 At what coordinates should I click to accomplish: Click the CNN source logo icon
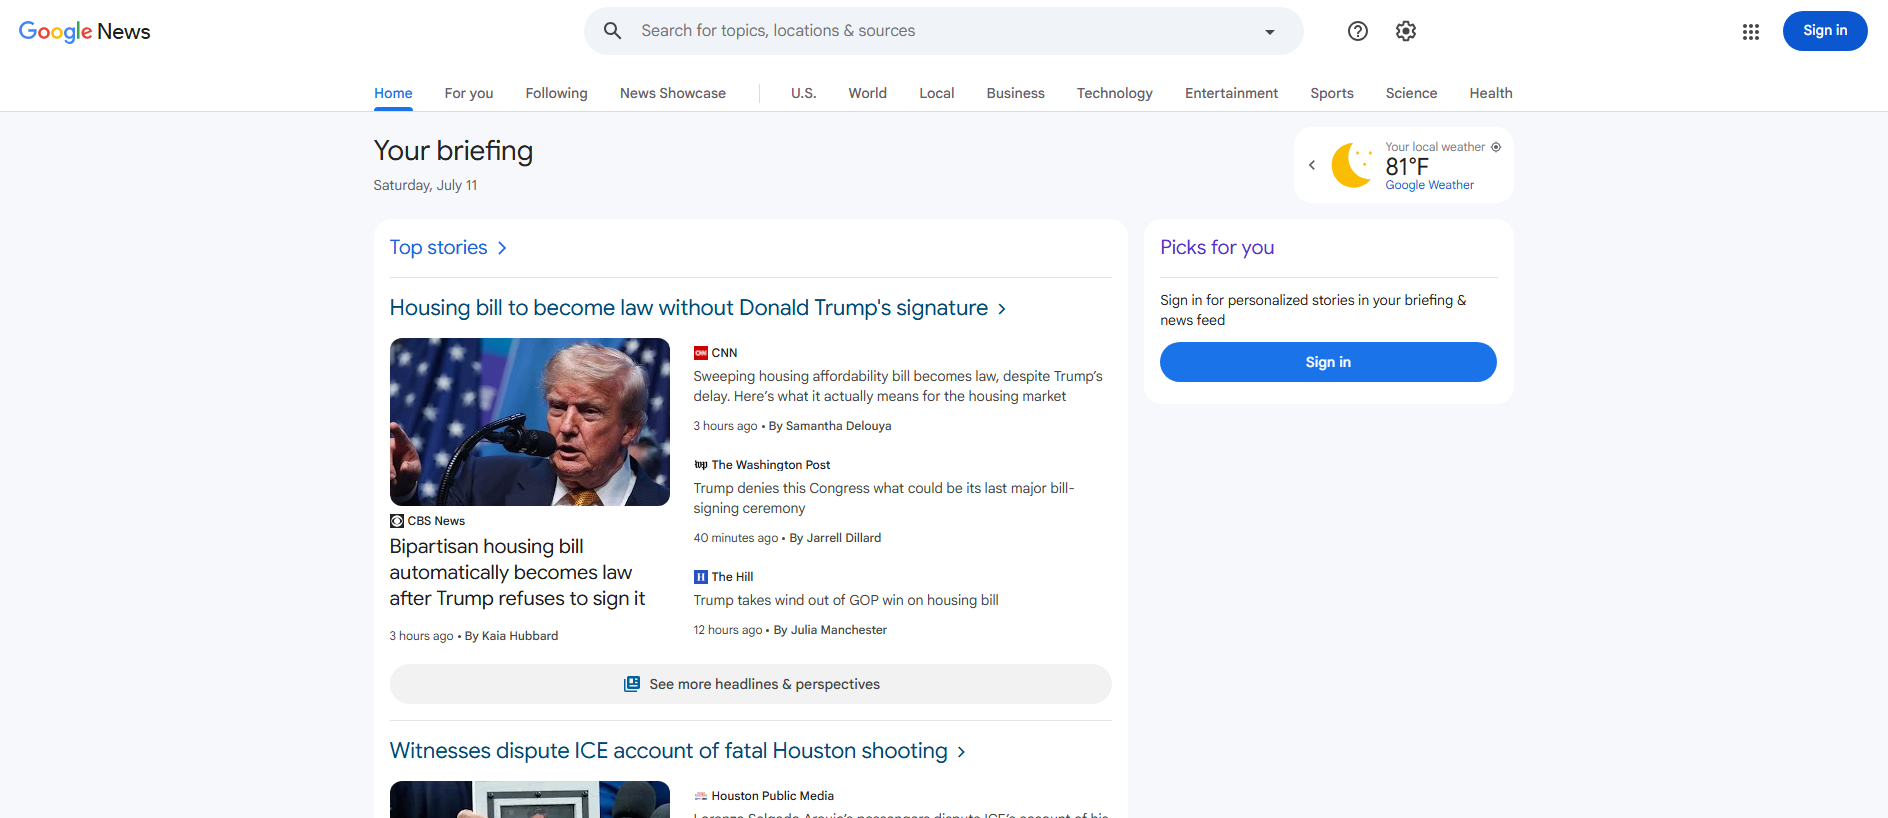[701, 353]
